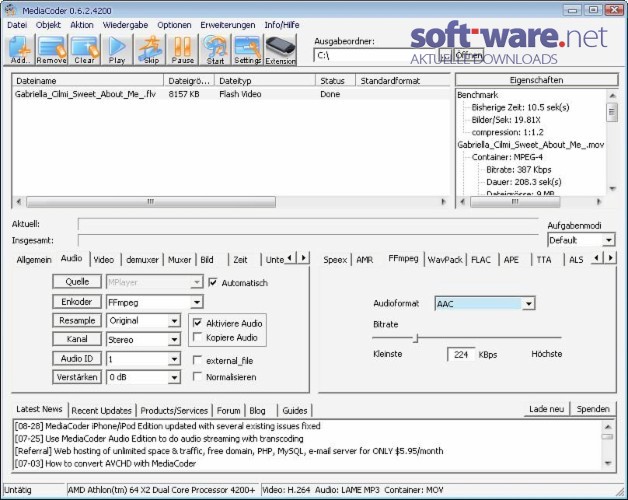
Task: Check the external_file option
Action: 197,360
